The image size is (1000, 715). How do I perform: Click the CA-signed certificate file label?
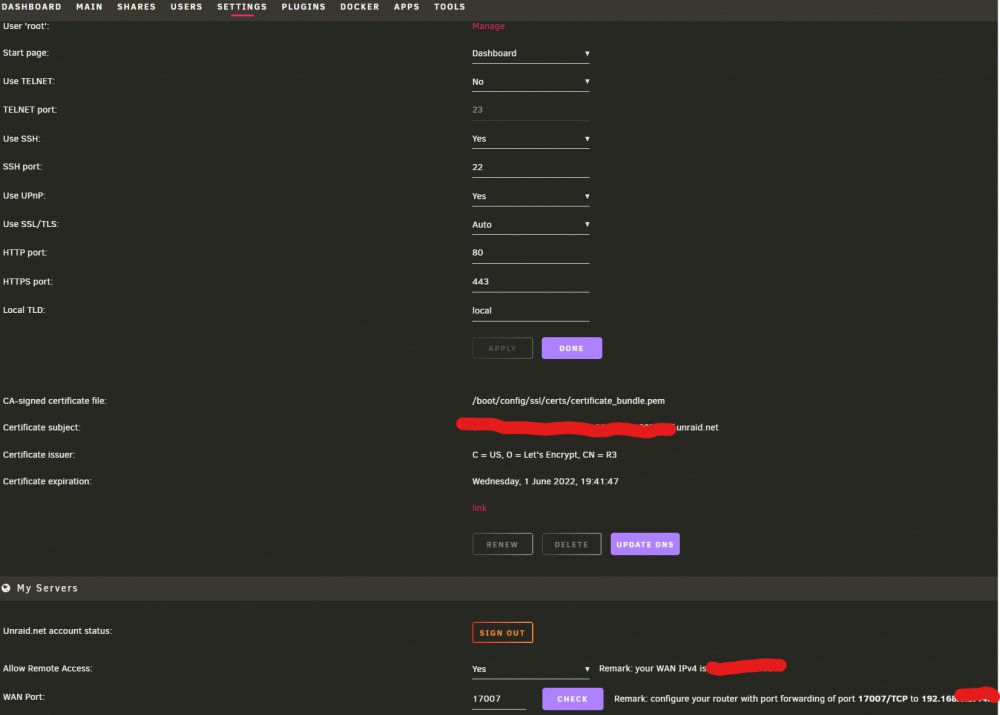pyautogui.click(x=55, y=401)
